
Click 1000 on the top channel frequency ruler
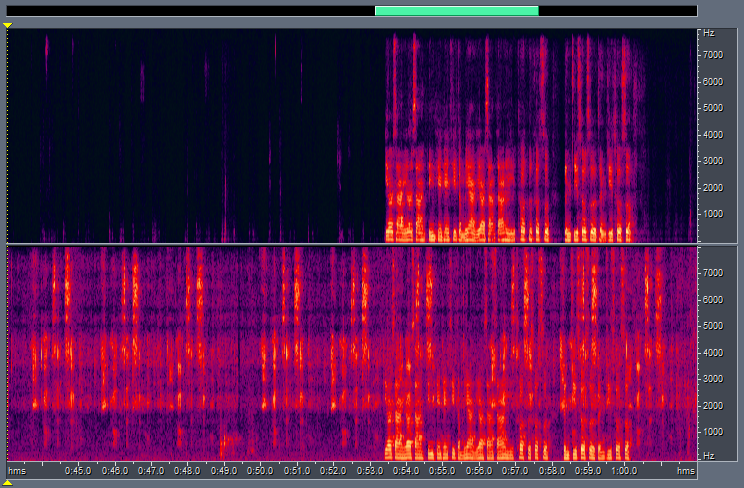714,214
